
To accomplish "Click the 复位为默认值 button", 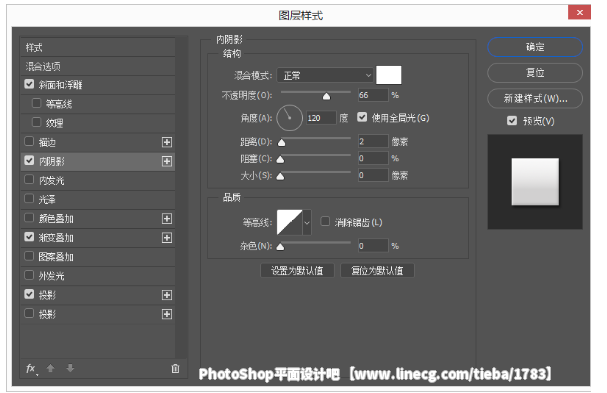I will click(377, 270).
